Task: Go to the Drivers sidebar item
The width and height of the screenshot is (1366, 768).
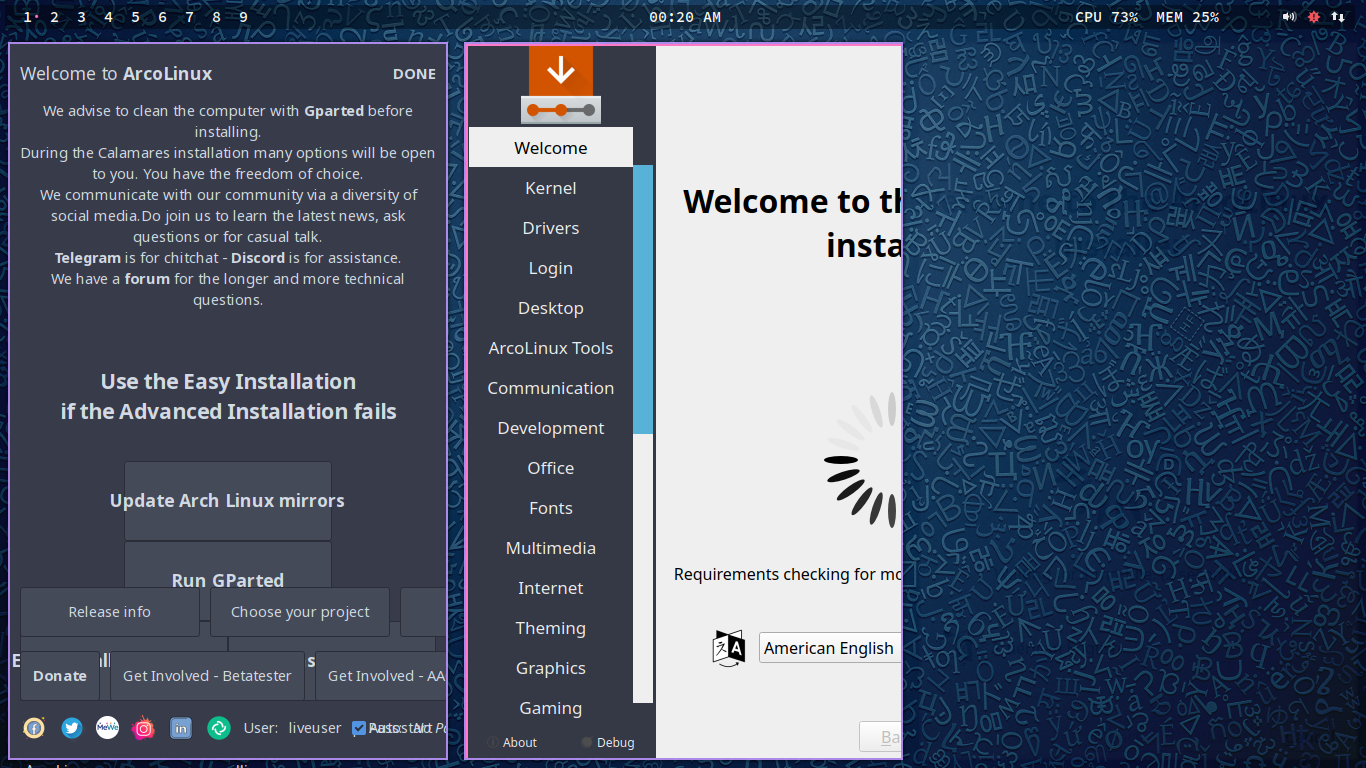Action: [551, 228]
